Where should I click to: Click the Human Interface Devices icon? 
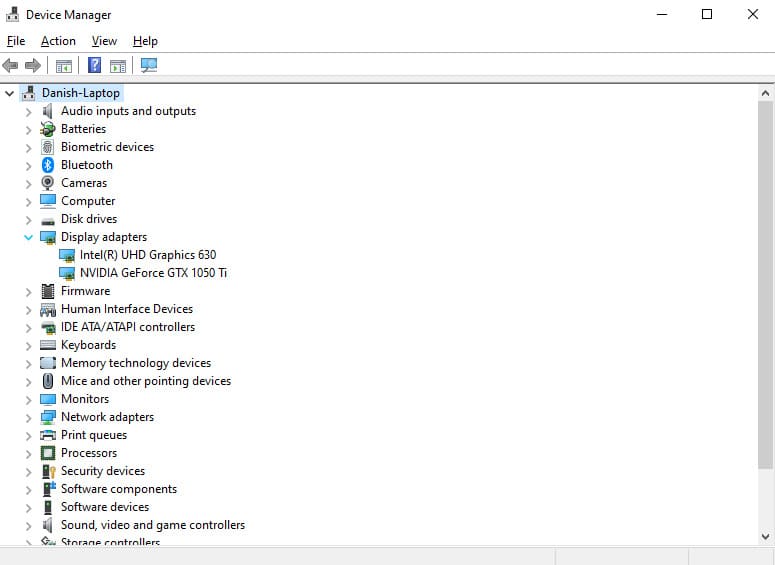[48, 309]
